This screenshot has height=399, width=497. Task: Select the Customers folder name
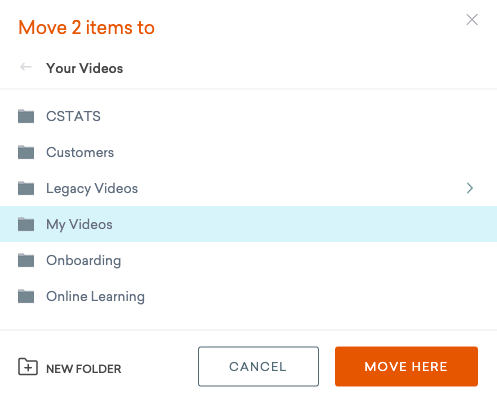pyautogui.click(x=80, y=152)
